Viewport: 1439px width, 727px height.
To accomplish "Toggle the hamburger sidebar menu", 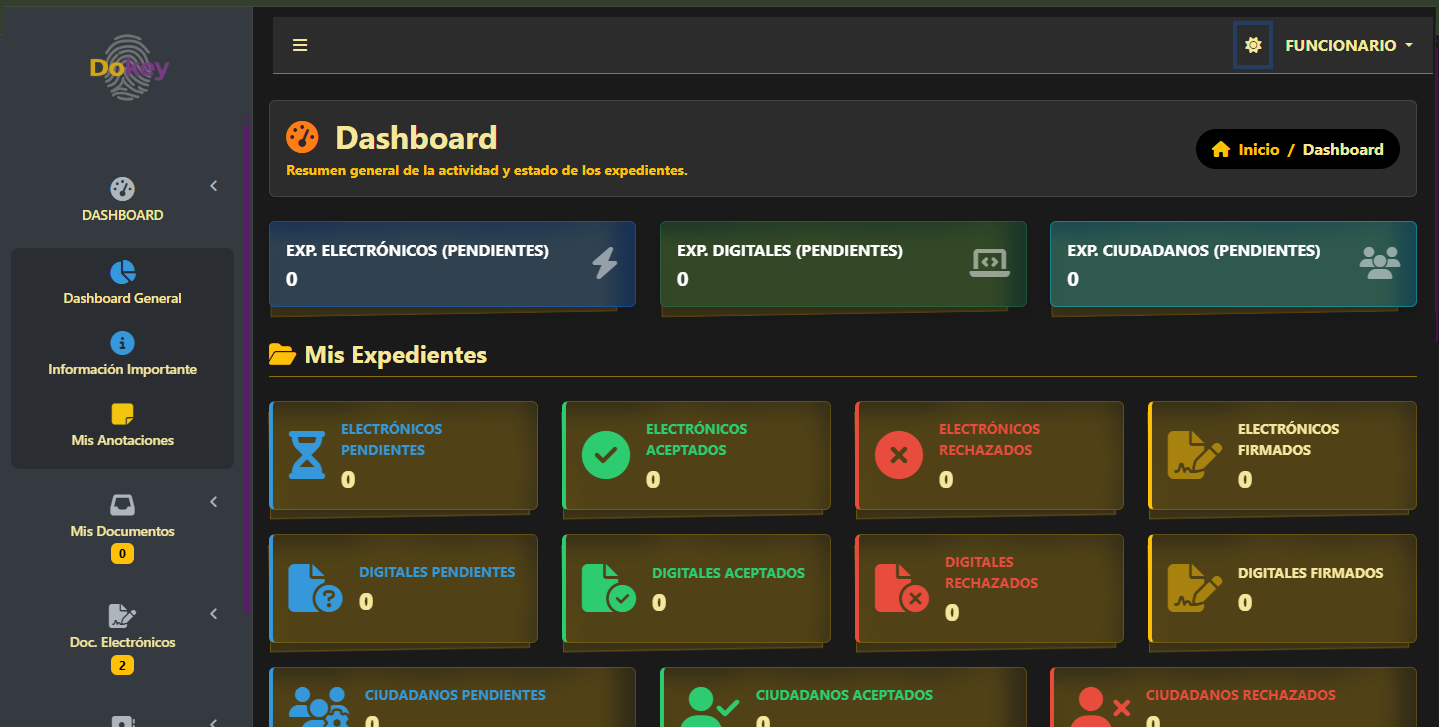I will tap(300, 45).
